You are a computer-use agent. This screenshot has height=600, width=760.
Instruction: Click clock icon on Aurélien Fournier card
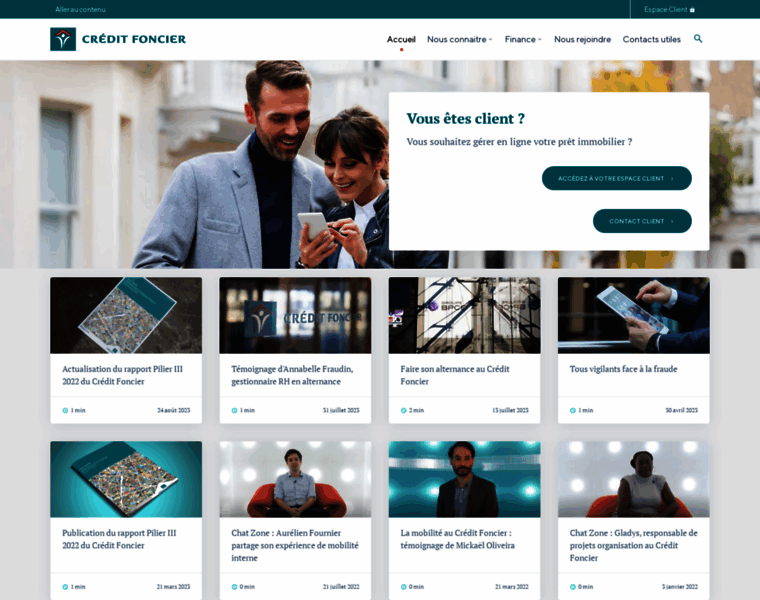coord(234,587)
